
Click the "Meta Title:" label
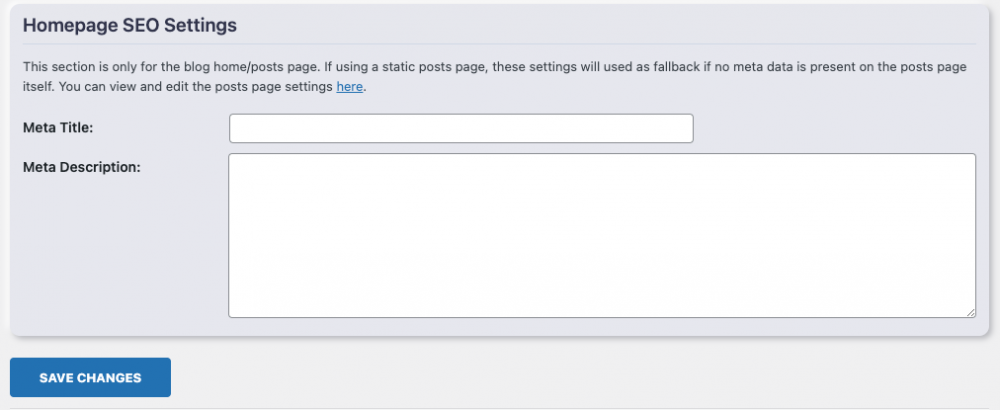(x=57, y=127)
